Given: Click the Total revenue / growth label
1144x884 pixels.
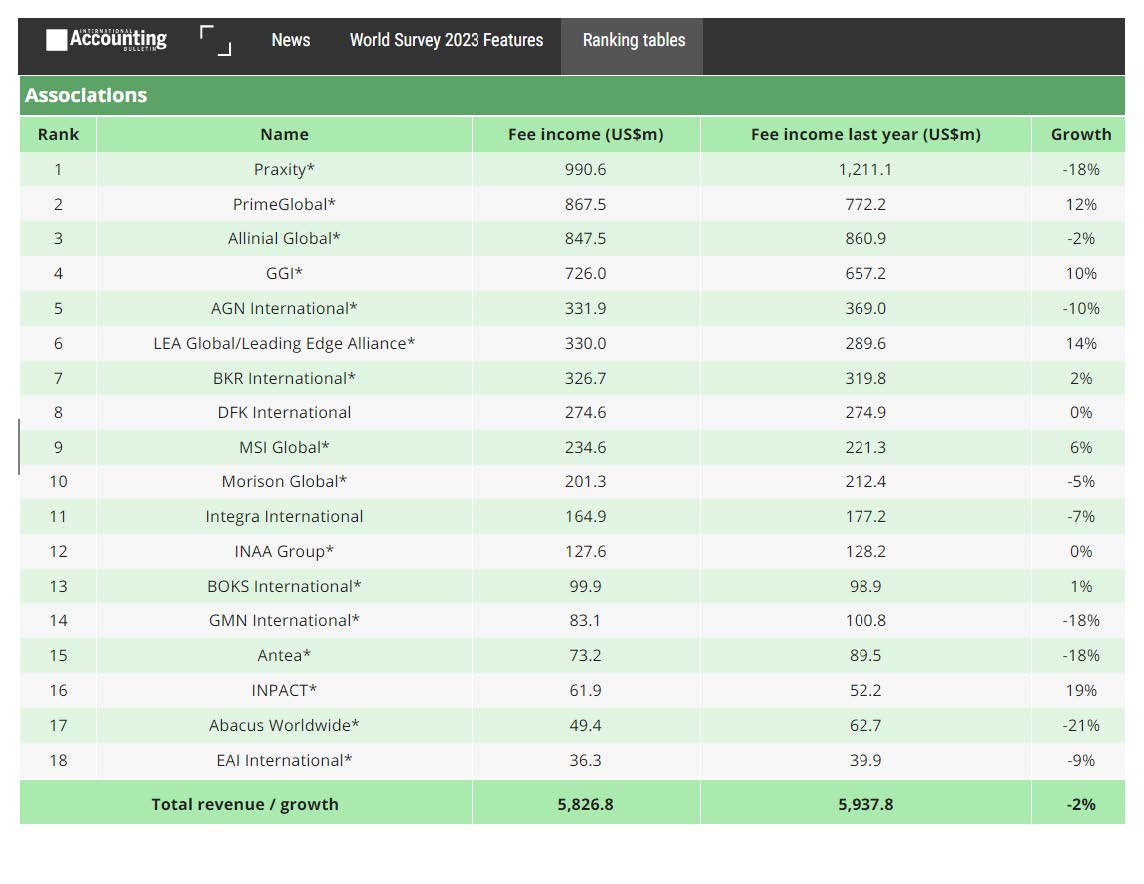Looking at the screenshot, I should coord(245,804).
